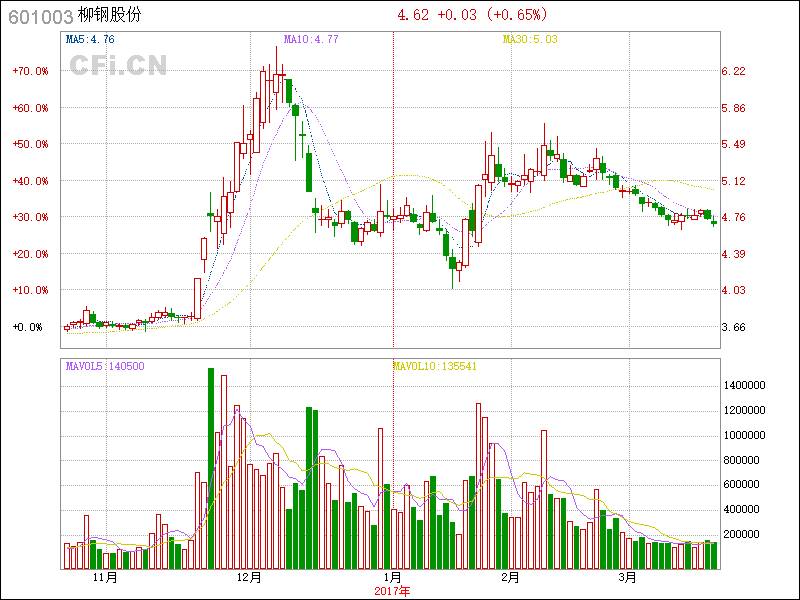Select the 1月 marker on time axis
Image resolution: width=800 pixels, height=600 pixels.
pos(393,578)
